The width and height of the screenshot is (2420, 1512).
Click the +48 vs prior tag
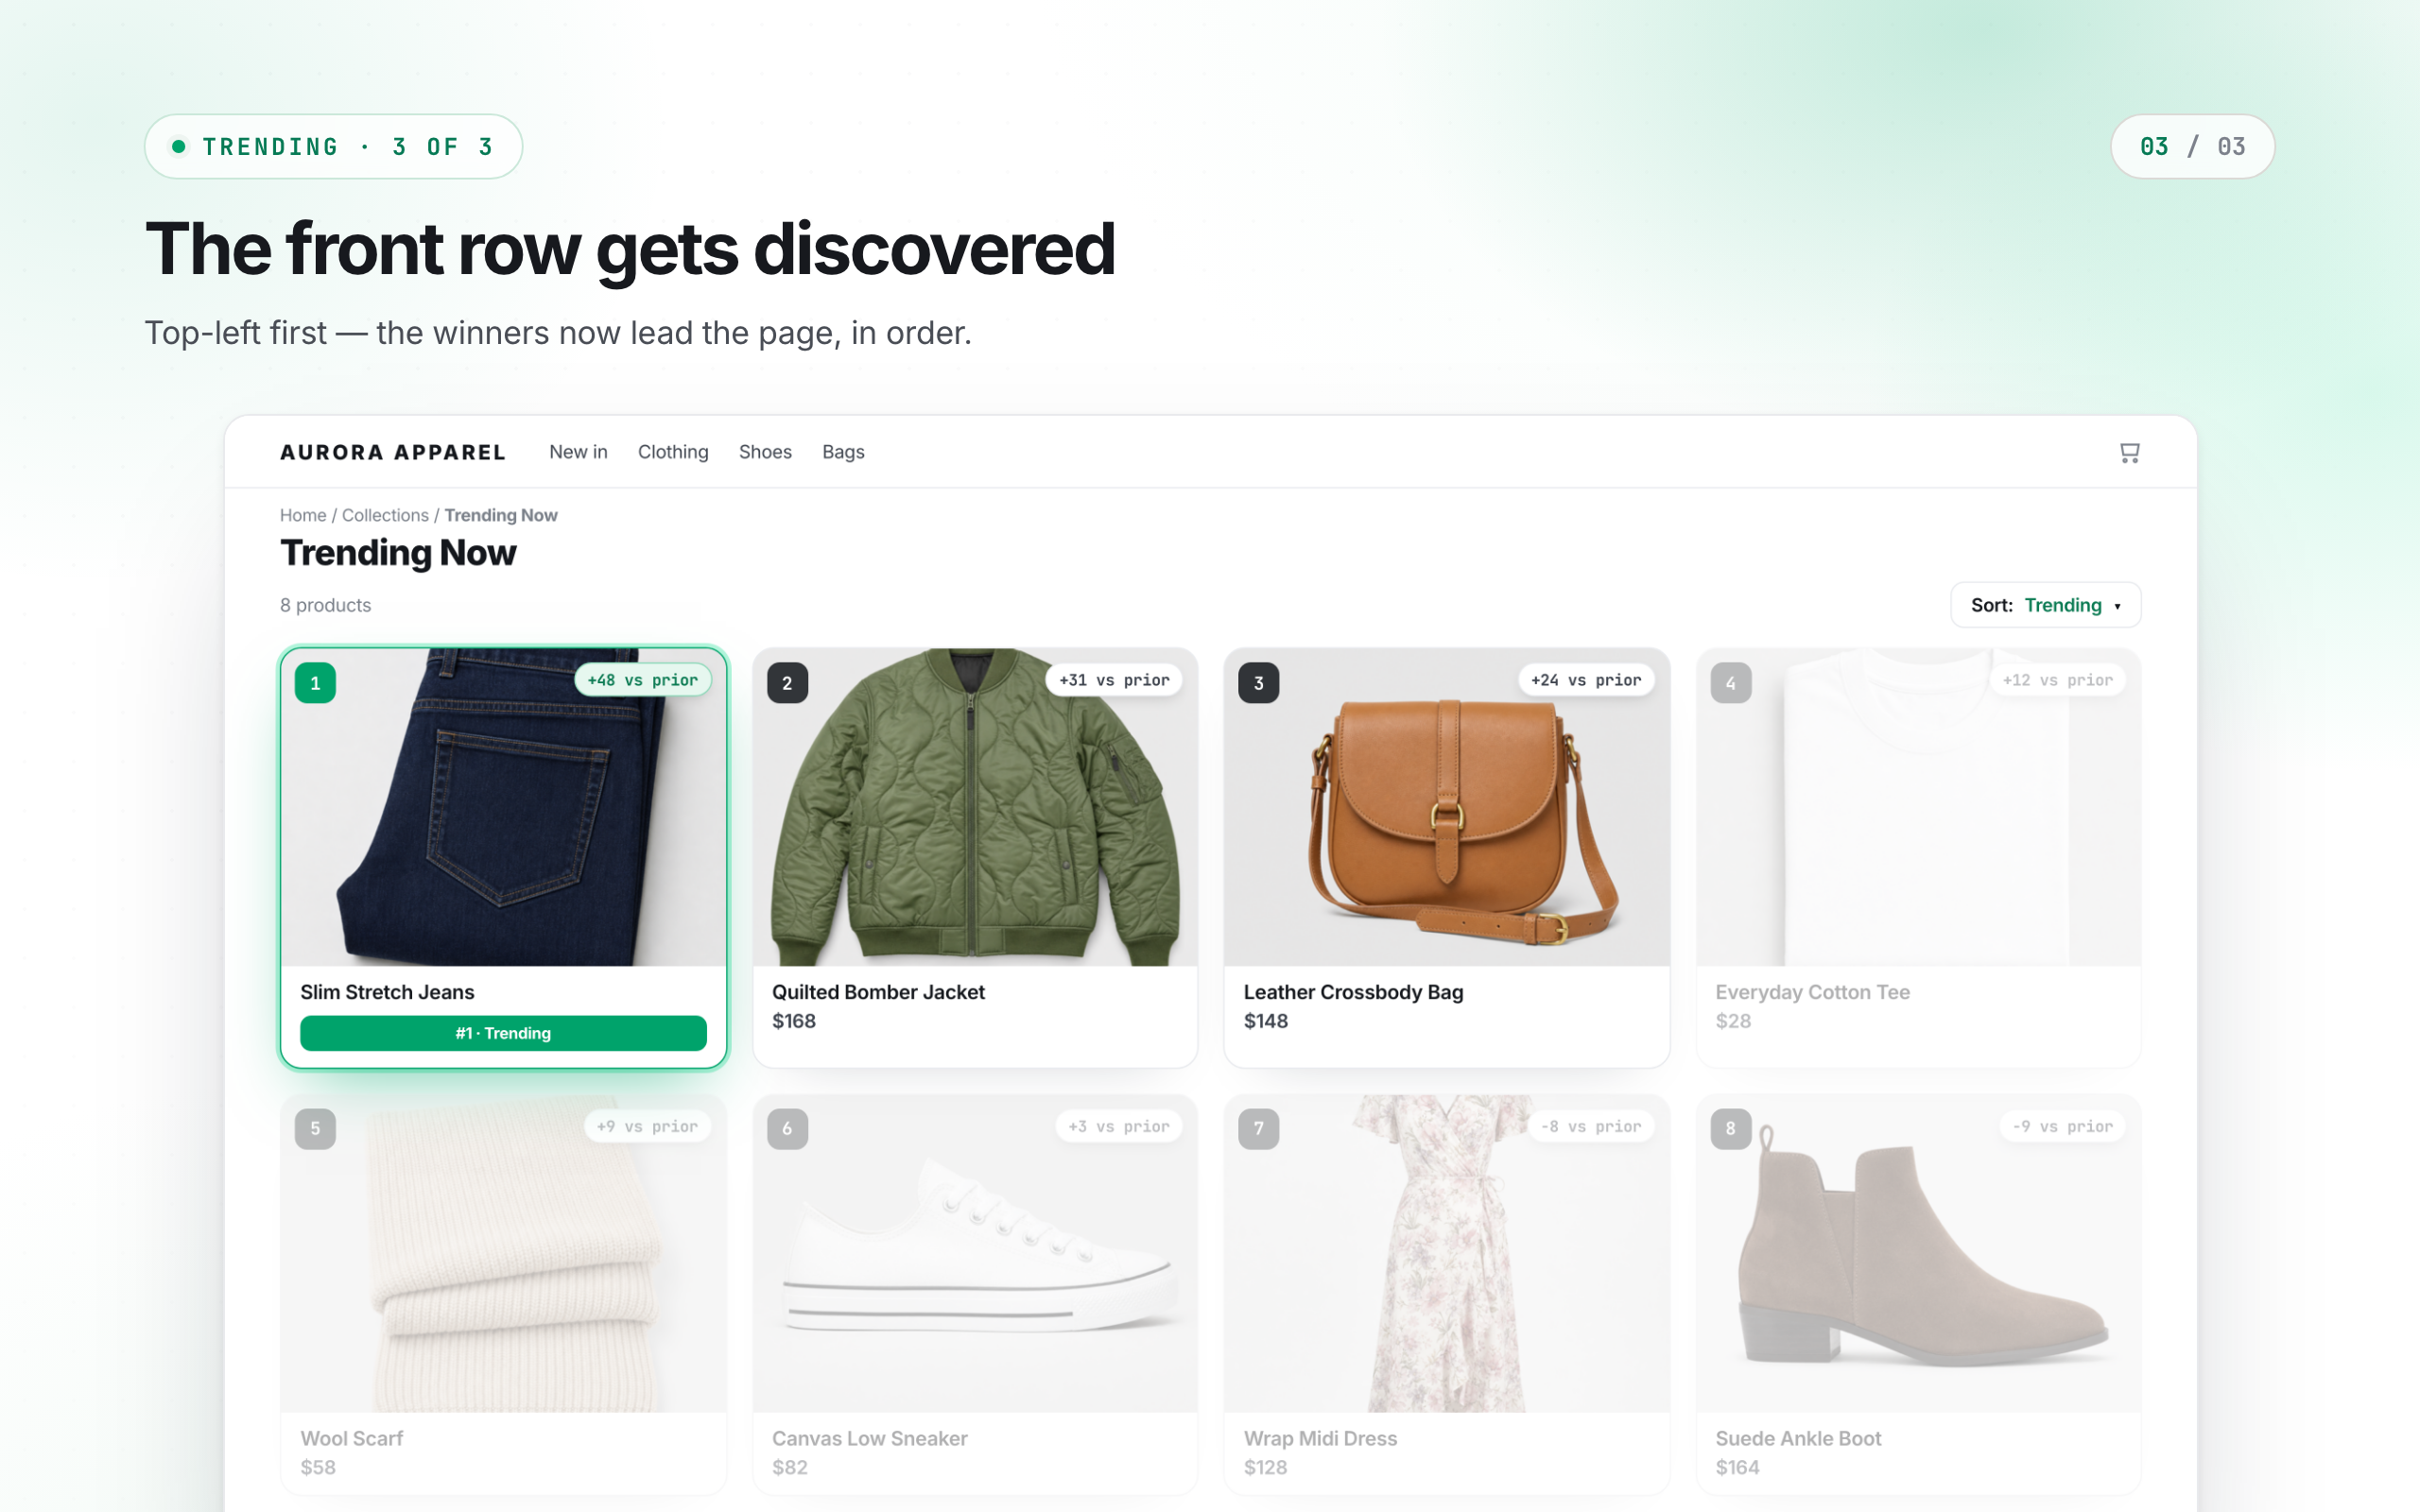click(x=643, y=680)
